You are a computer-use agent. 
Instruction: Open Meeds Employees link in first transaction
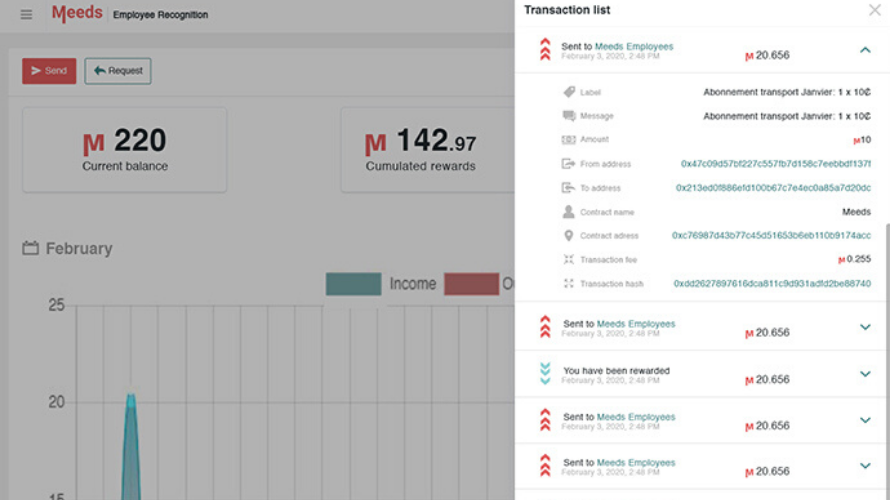[634, 47]
